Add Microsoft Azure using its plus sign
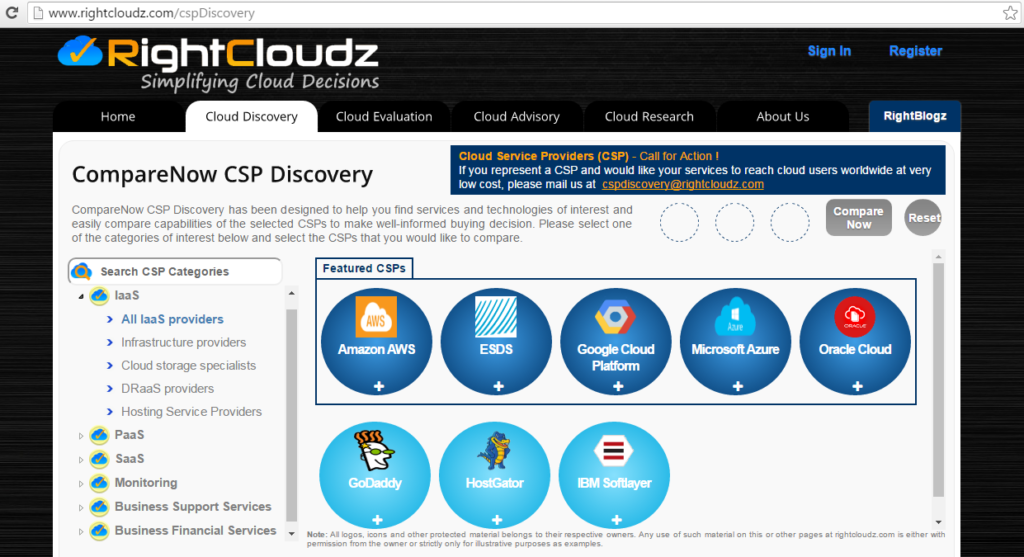The image size is (1024, 557). (737, 387)
